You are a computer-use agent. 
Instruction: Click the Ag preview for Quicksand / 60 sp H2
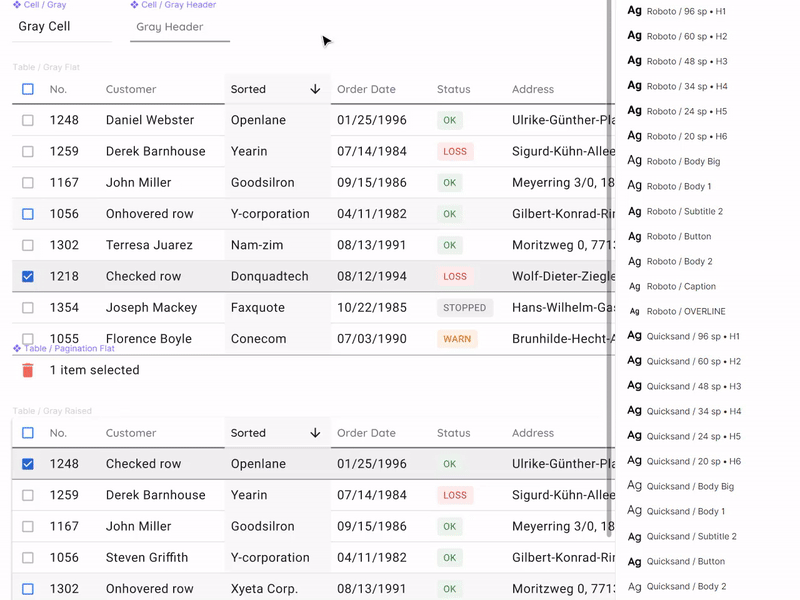click(x=634, y=361)
